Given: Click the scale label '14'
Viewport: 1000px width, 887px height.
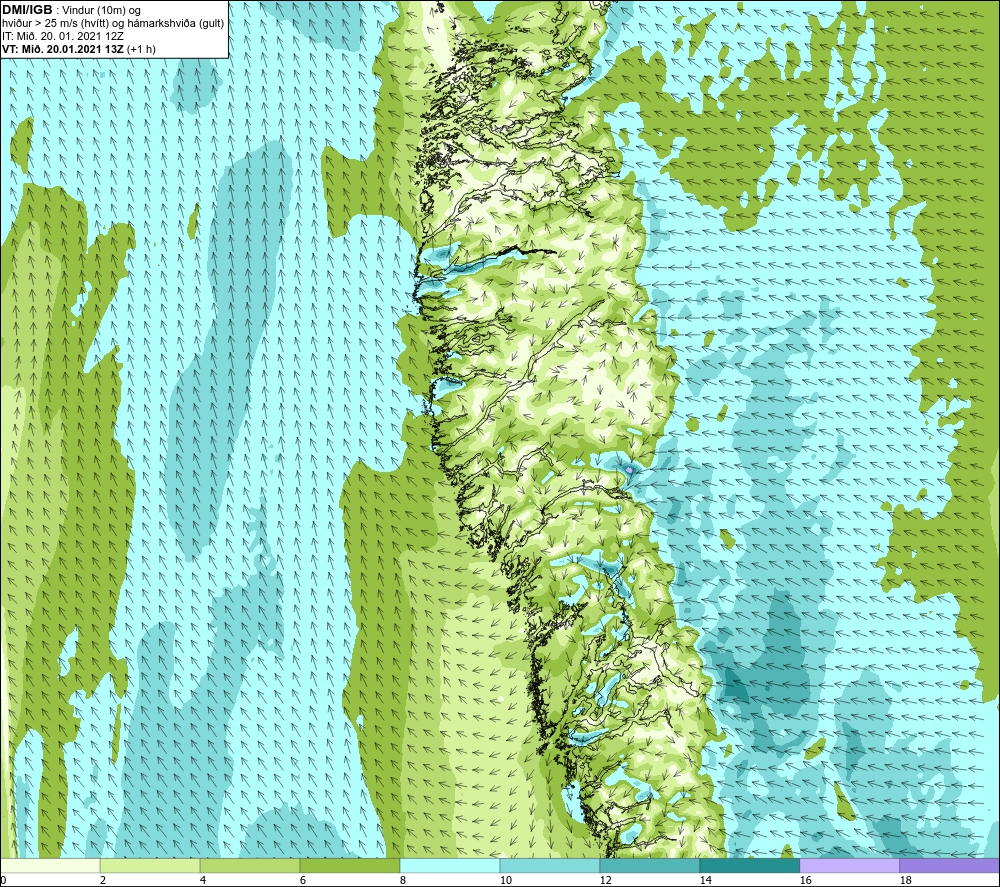Looking at the screenshot, I should click(706, 881).
